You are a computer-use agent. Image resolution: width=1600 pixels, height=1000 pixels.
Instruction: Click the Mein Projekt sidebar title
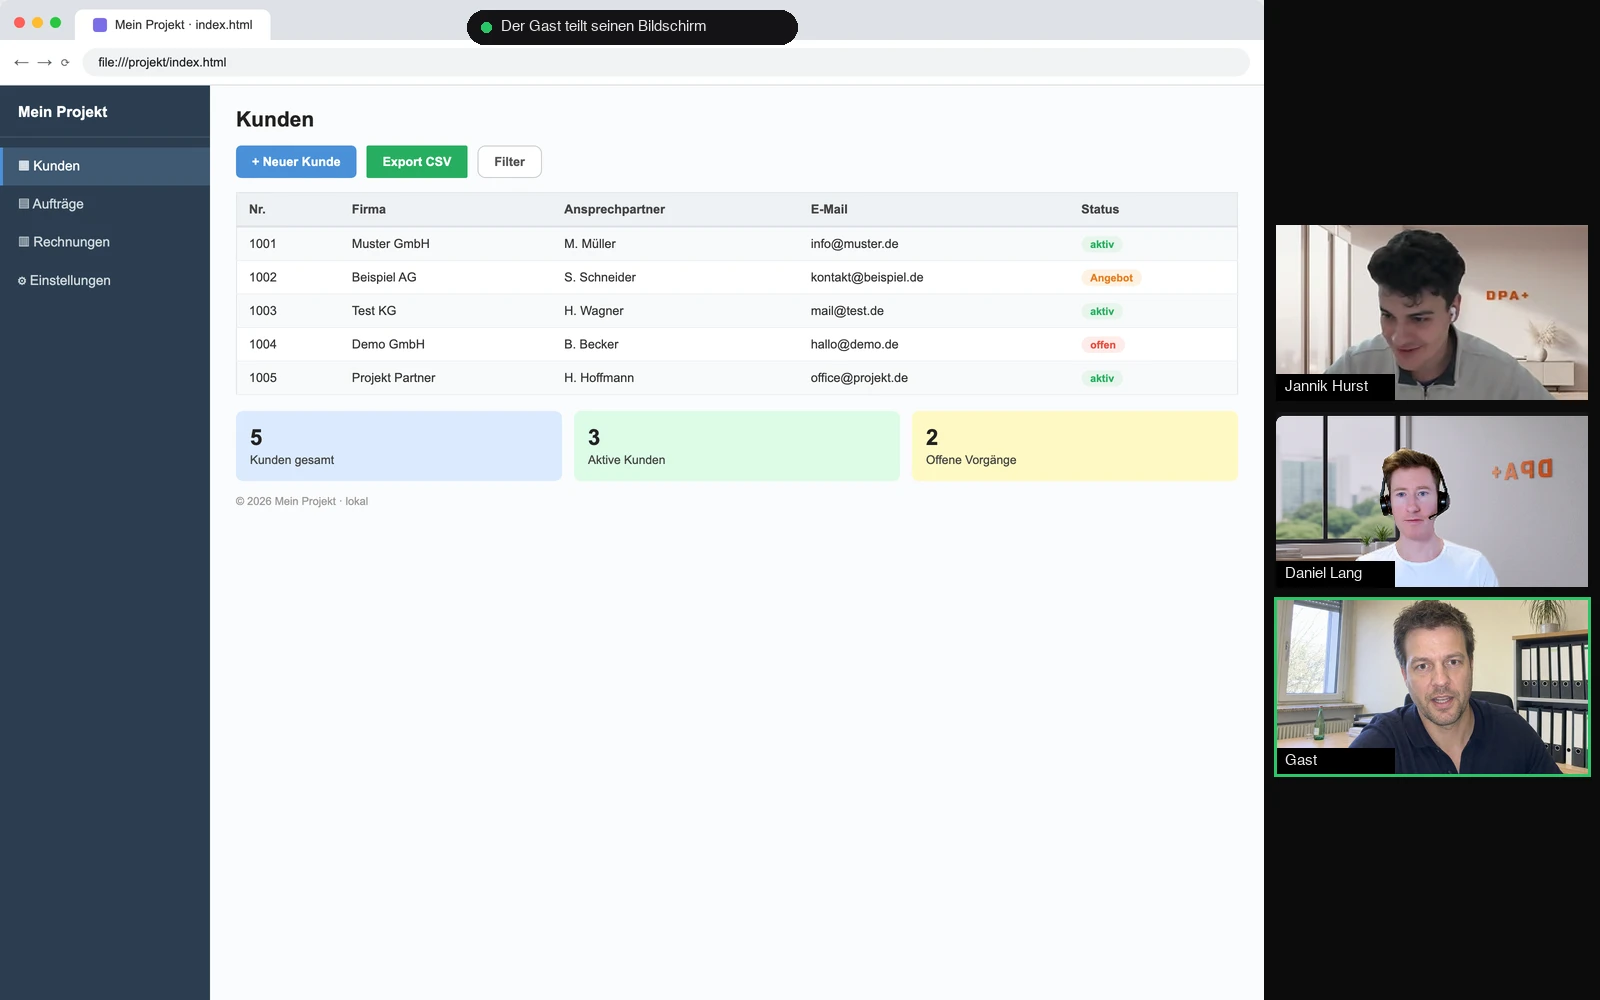click(62, 112)
